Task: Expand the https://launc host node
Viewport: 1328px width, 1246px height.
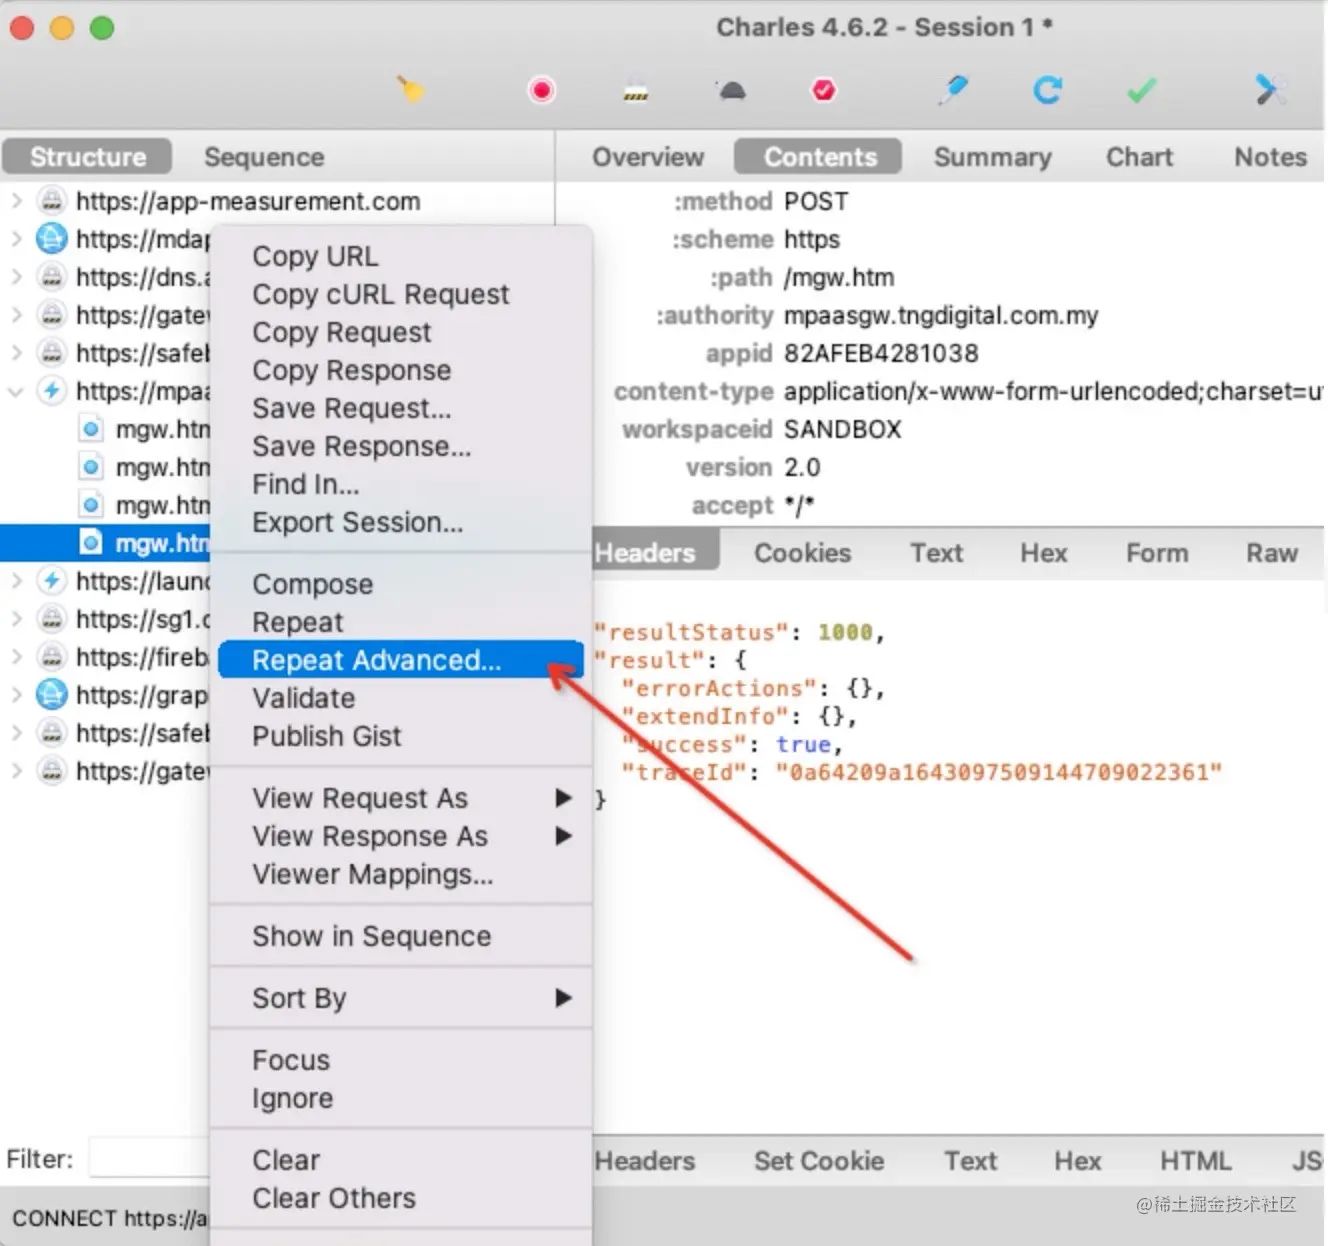Action: 16,581
